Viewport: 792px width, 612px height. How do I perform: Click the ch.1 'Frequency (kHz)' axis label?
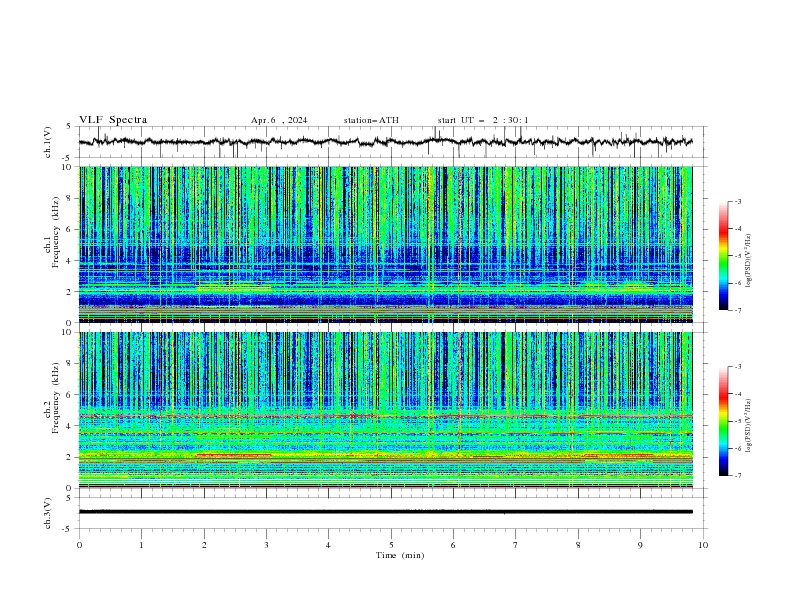pos(56,232)
